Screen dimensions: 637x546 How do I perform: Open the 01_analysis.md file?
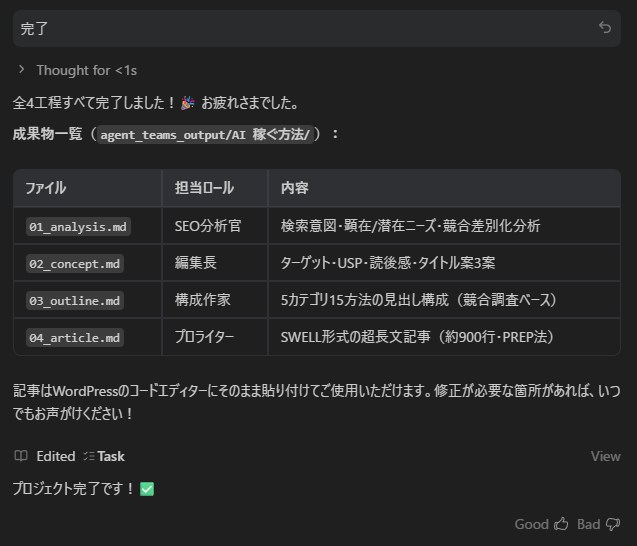coord(77,227)
